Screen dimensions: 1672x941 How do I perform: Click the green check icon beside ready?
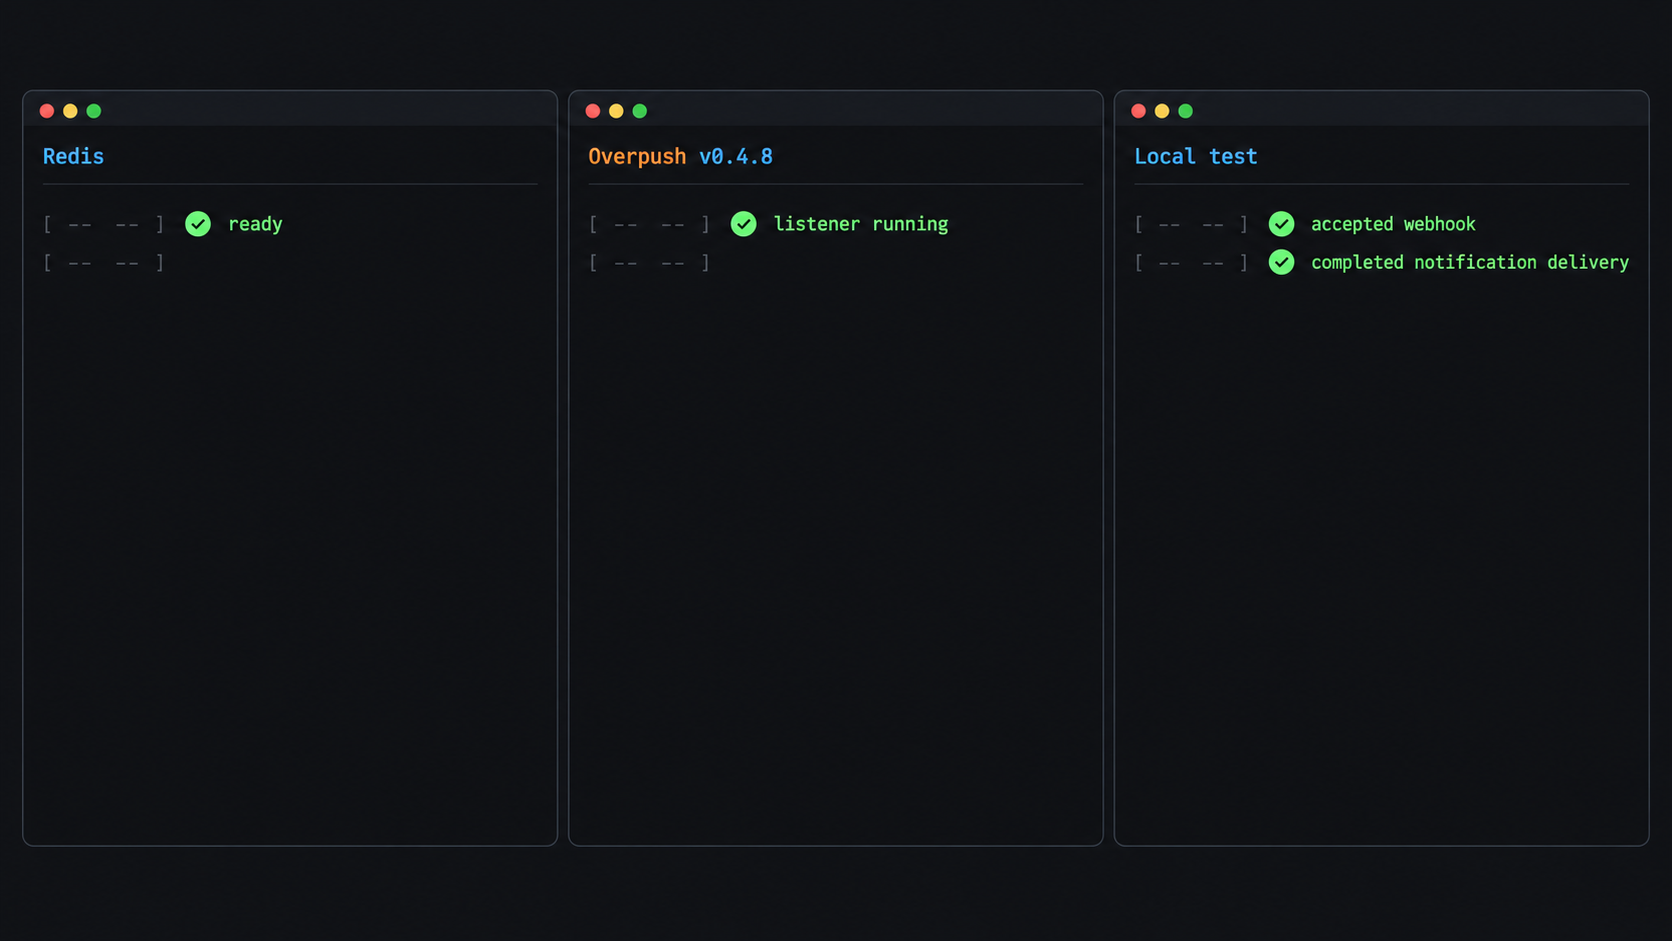click(x=198, y=224)
